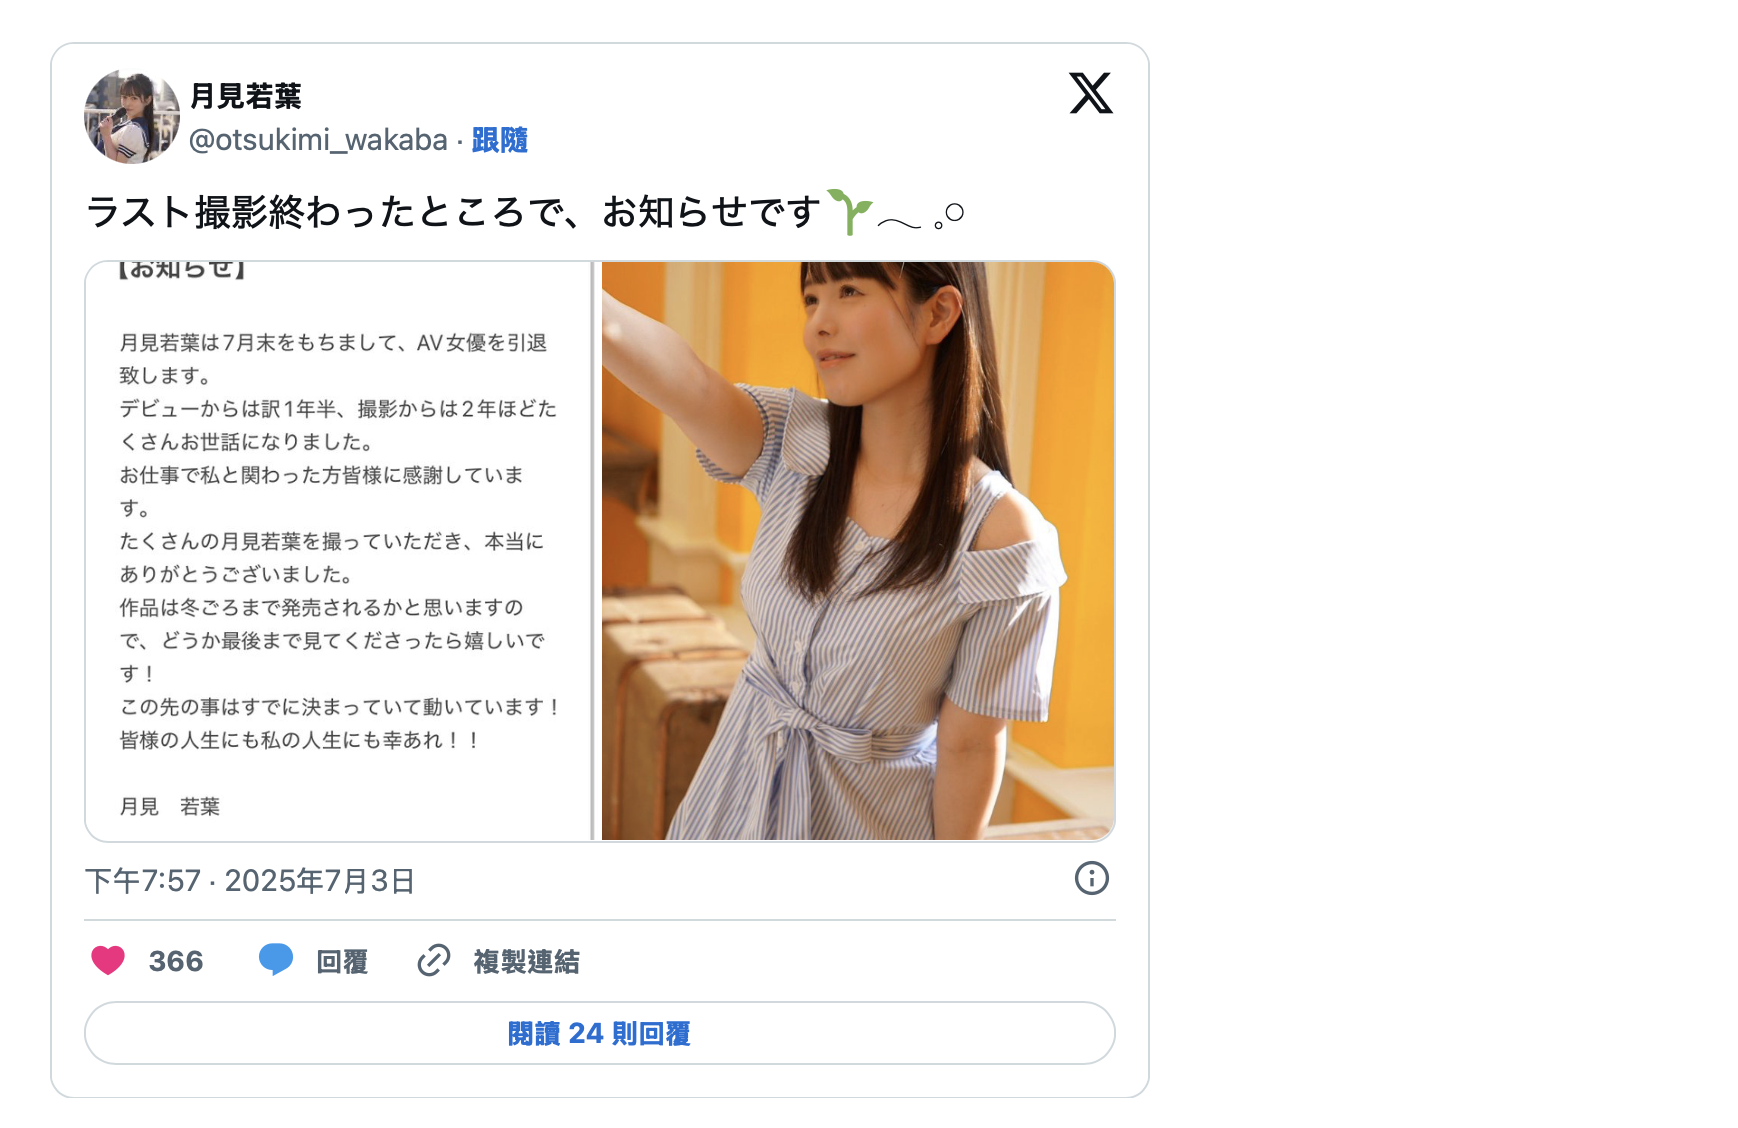
Task: Click the seedling emoji in tweet
Action: [849, 211]
